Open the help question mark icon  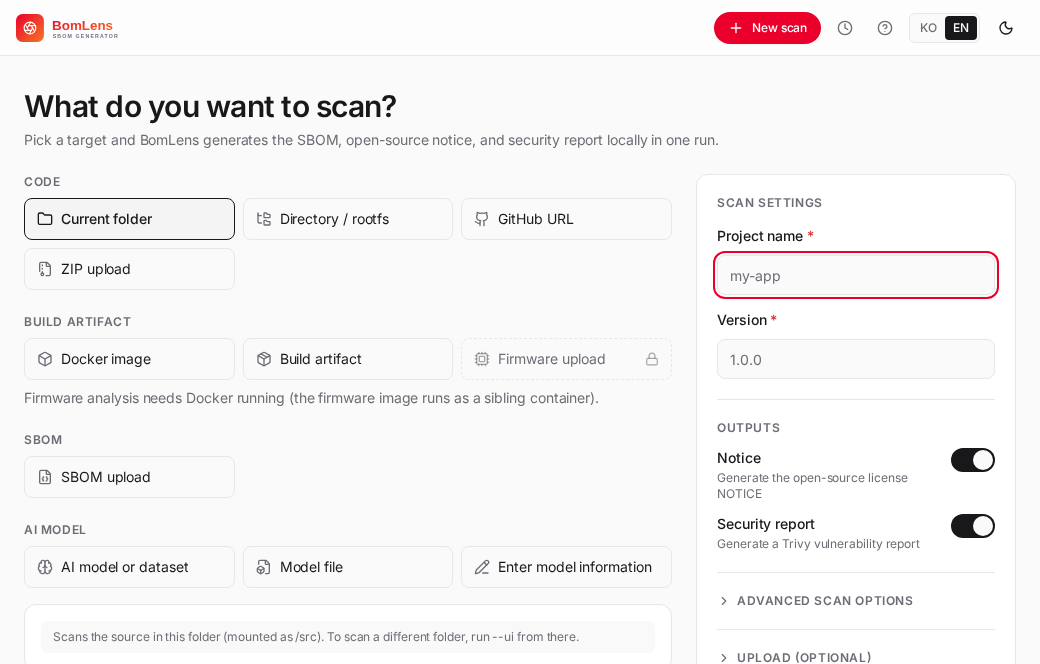tap(885, 28)
